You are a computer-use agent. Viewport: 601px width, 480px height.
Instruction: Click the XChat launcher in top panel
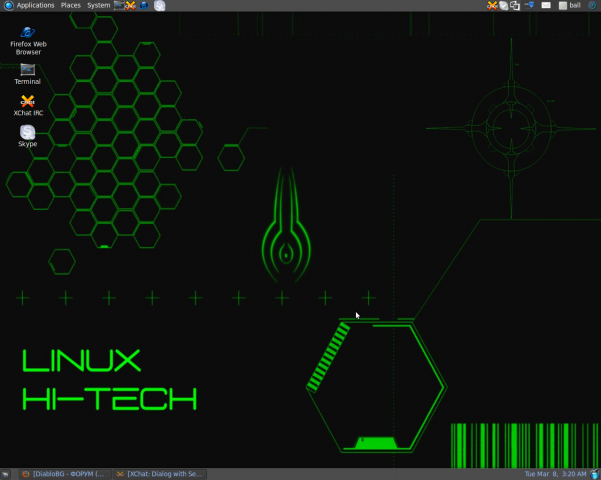tap(130, 5)
